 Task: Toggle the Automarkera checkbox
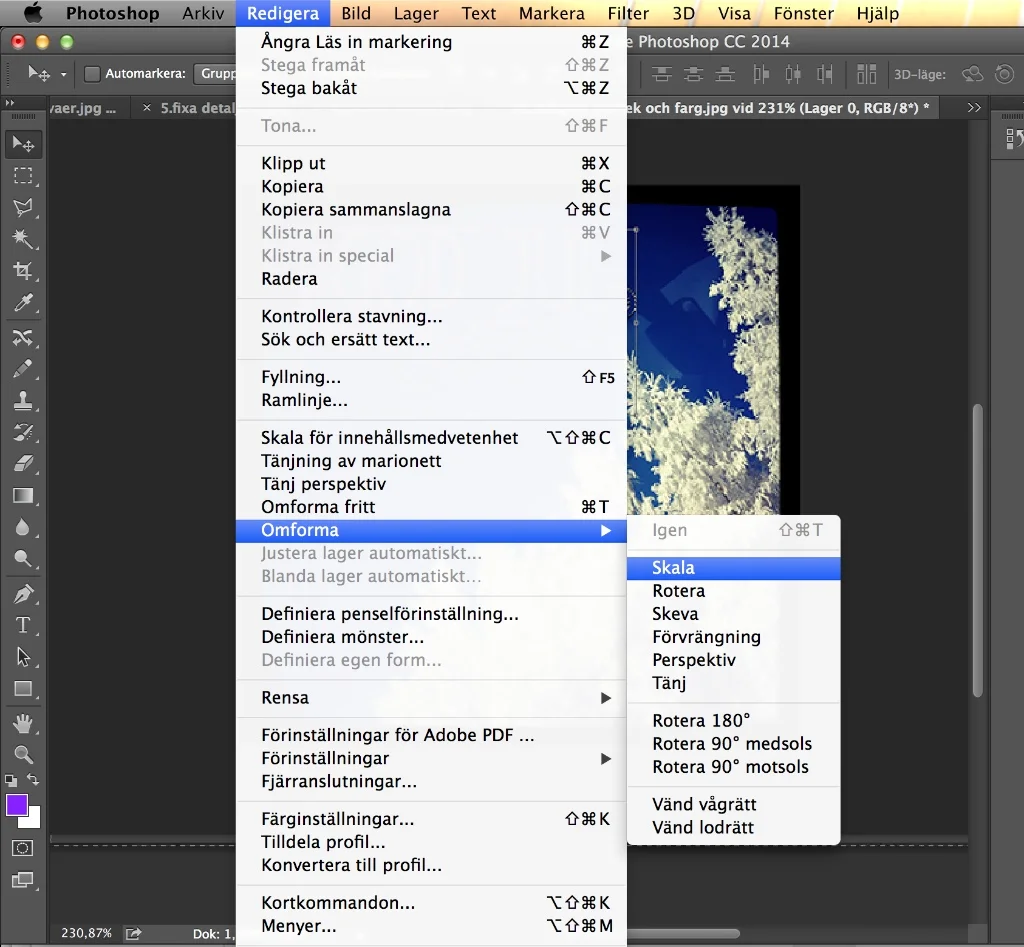92,74
